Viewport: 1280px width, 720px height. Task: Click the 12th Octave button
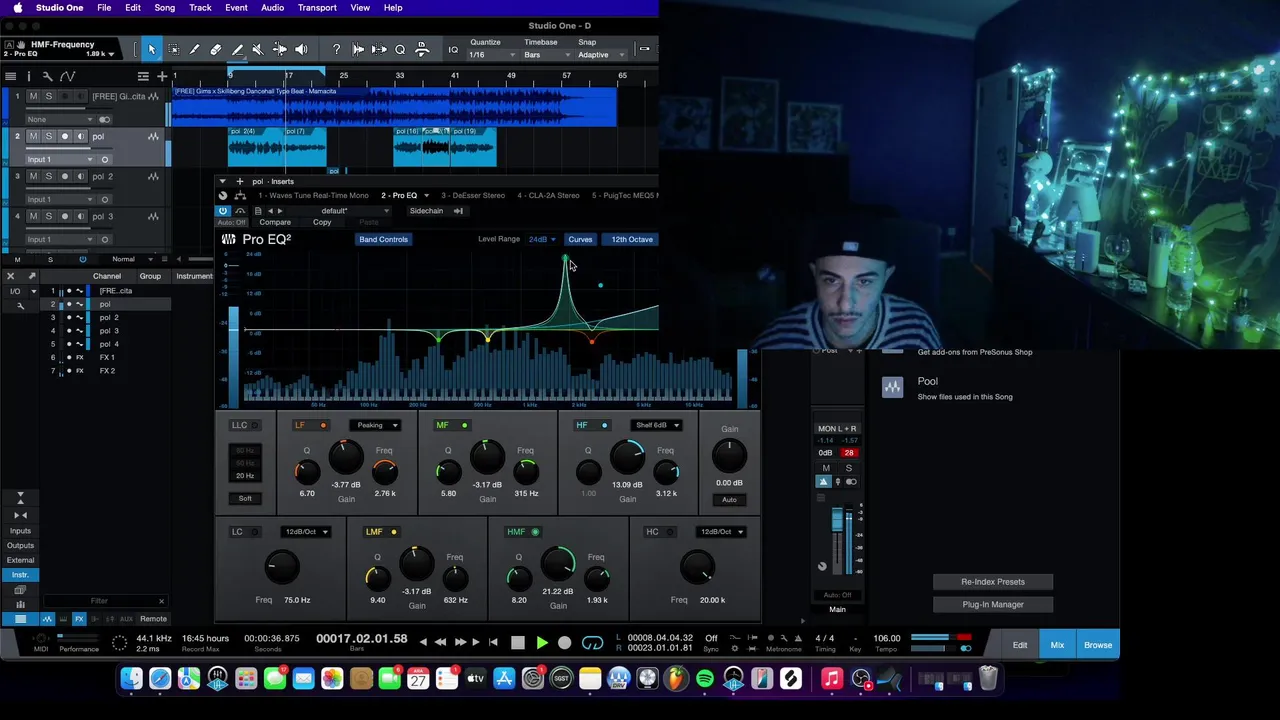(x=632, y=239)
